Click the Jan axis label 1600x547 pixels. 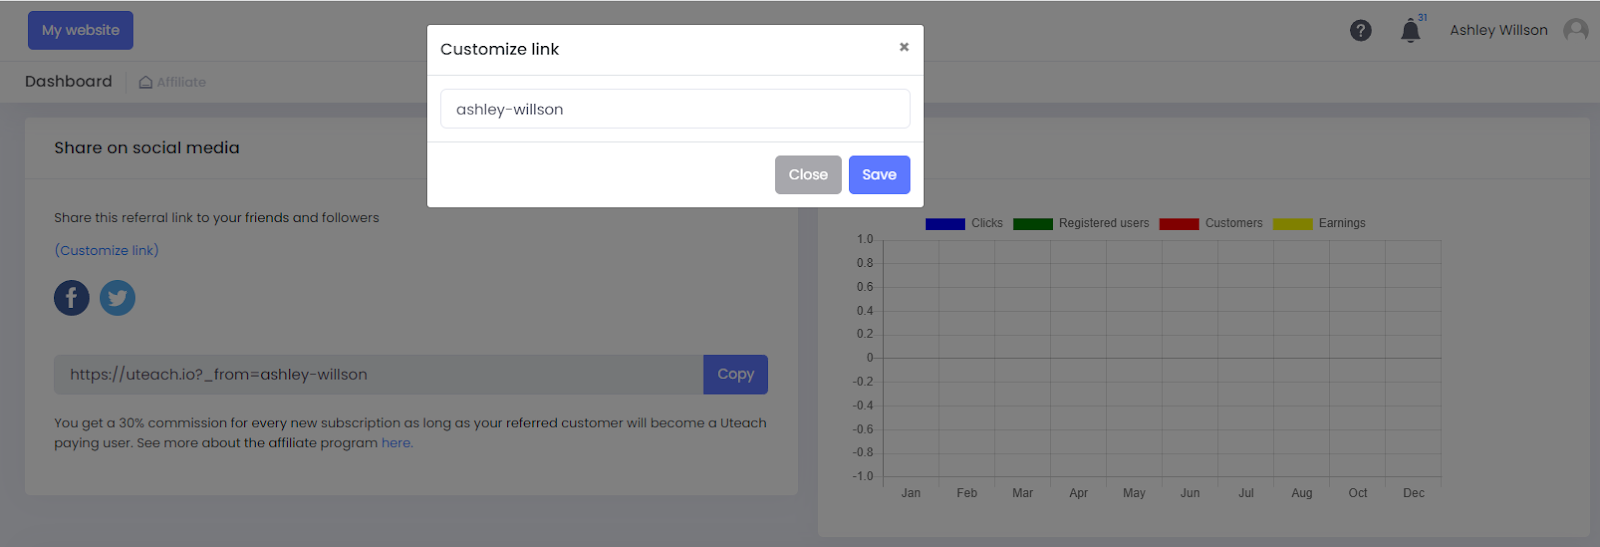911,493
